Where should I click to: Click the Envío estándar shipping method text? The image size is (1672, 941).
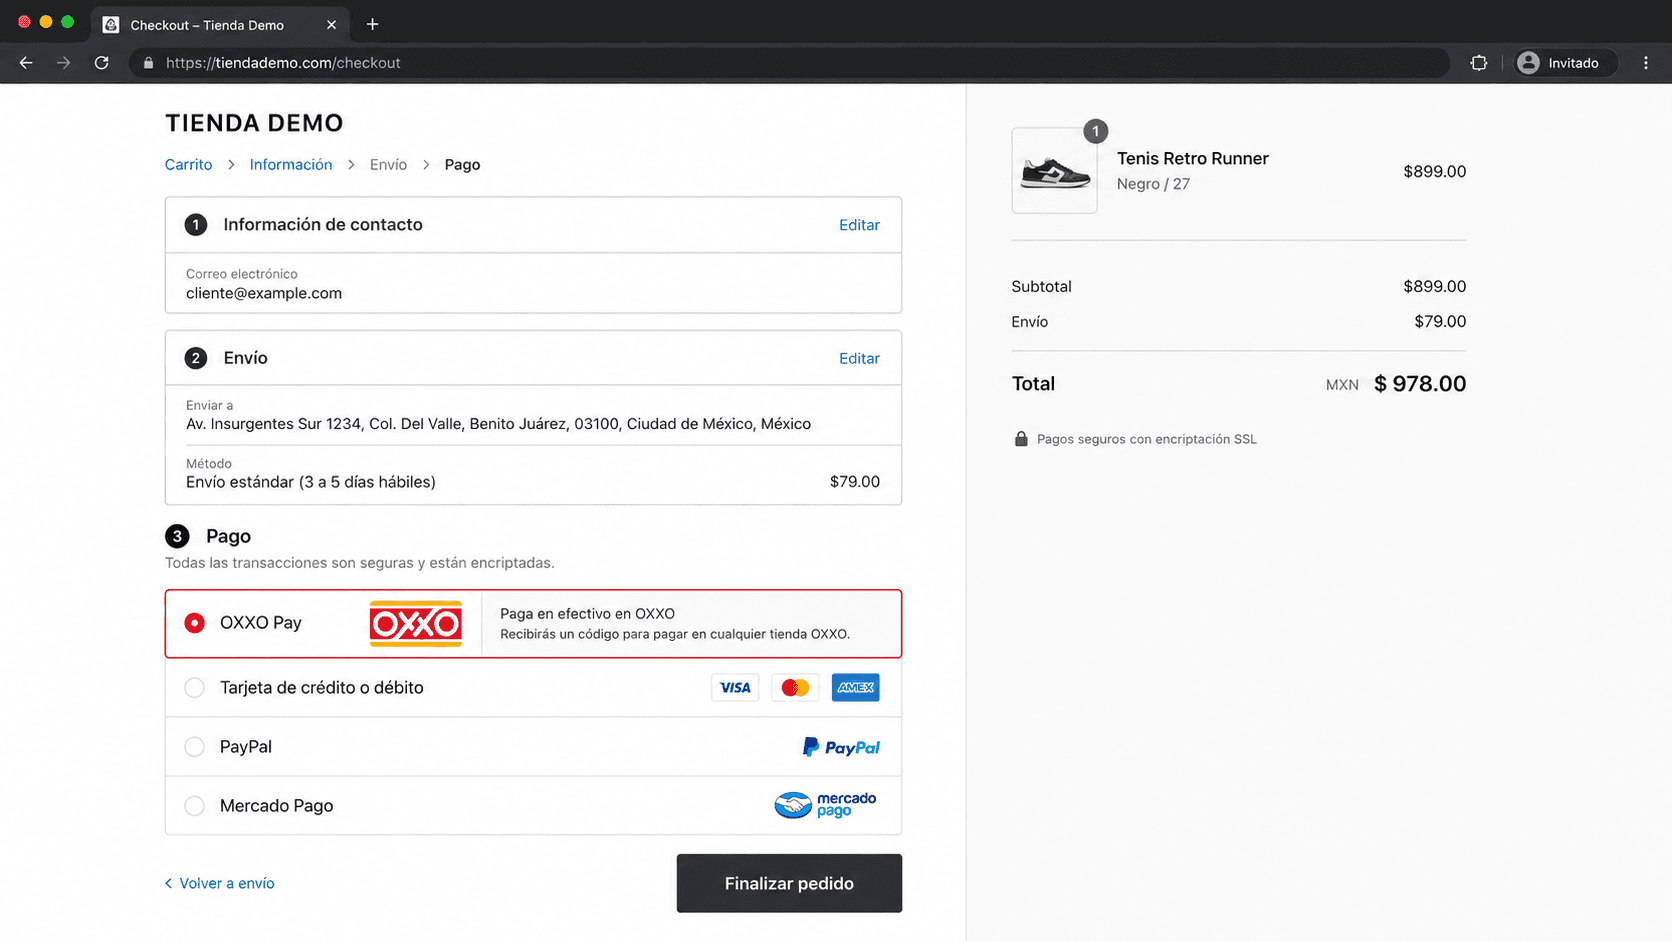tap(311, 482)
